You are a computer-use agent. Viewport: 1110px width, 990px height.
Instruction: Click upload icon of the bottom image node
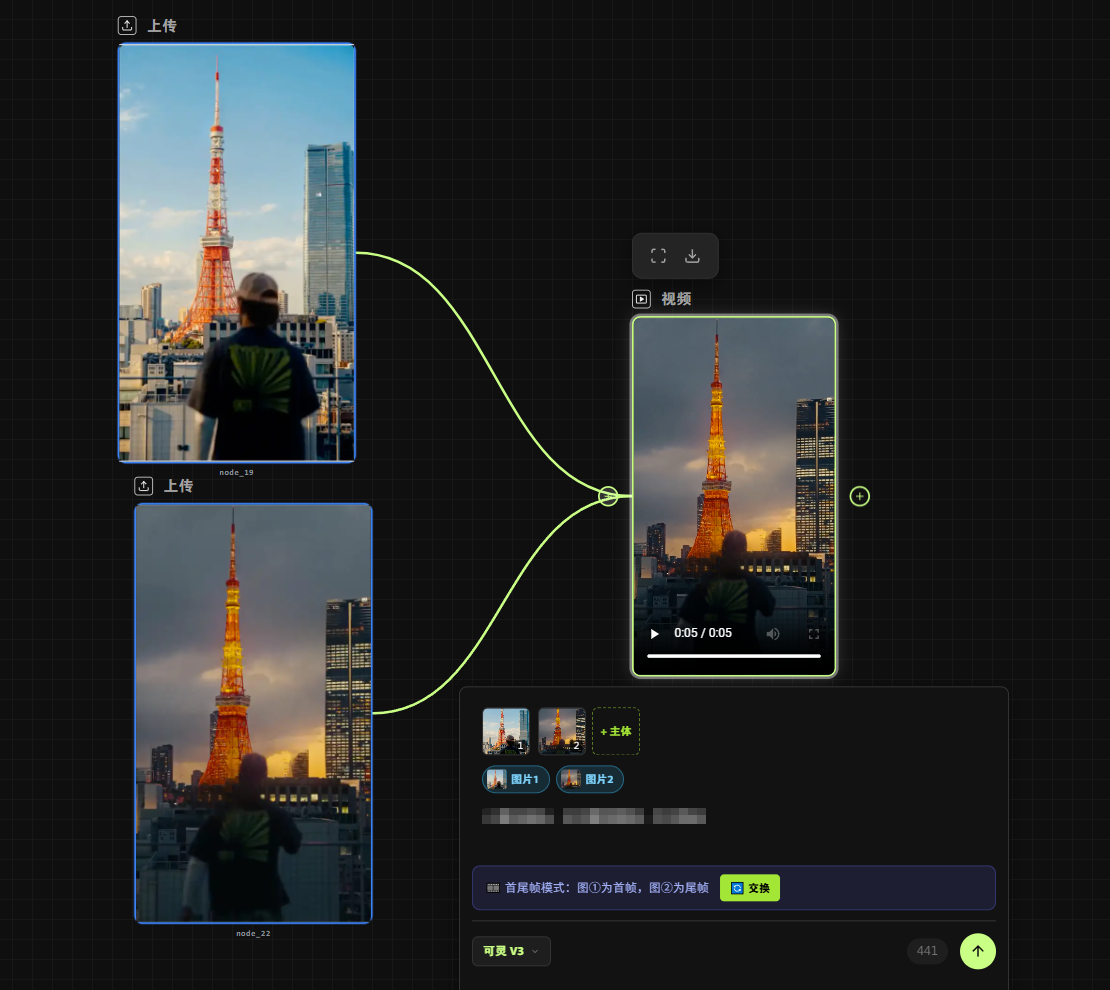click(x=144, y=486)
